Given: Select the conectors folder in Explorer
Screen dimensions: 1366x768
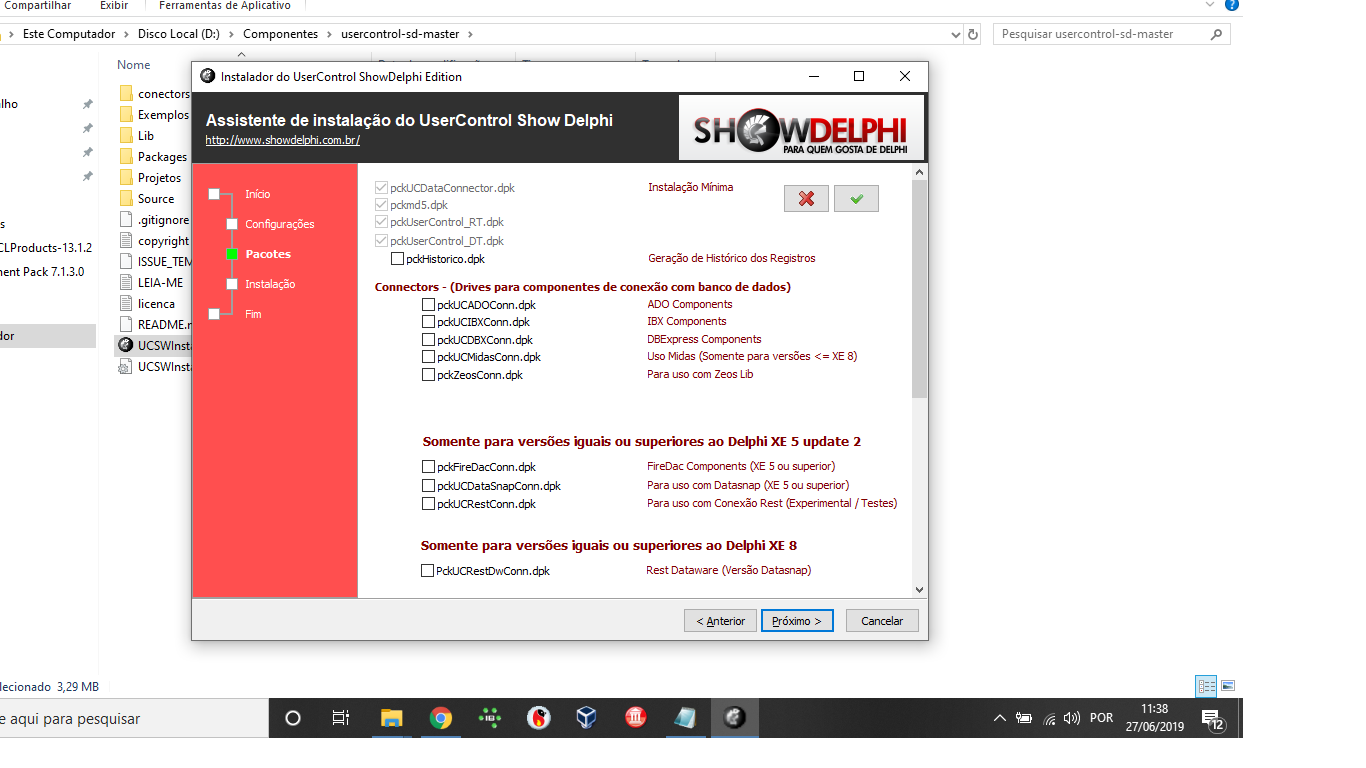Looking at the screenshot, I should tap(154, 93).
